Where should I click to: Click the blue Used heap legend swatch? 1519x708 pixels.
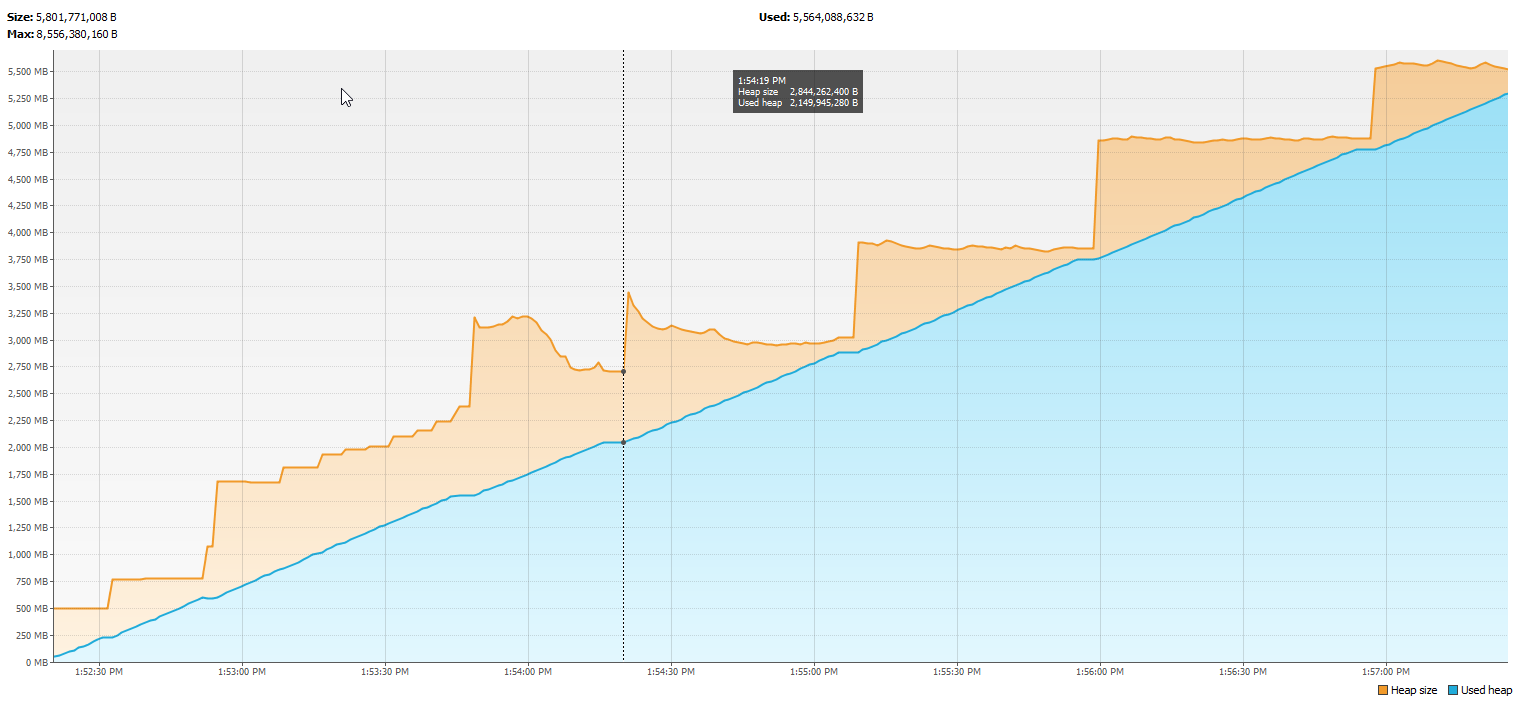(x=1453, y=691)
